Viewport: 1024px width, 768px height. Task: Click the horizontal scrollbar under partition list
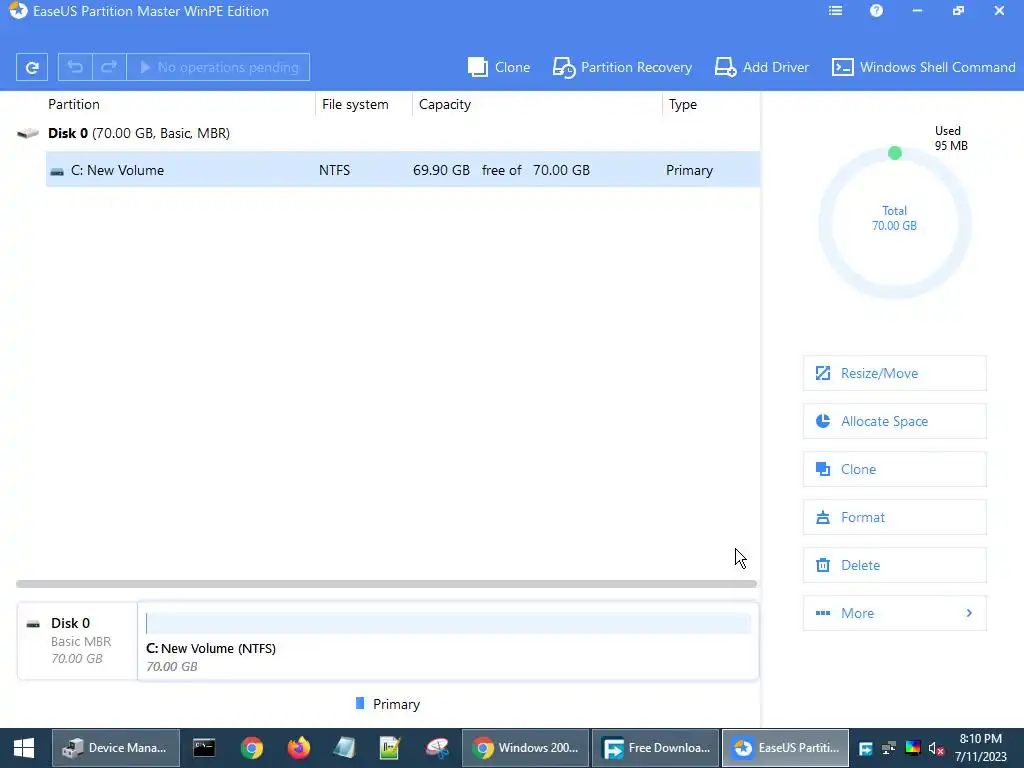click(386, 584)
